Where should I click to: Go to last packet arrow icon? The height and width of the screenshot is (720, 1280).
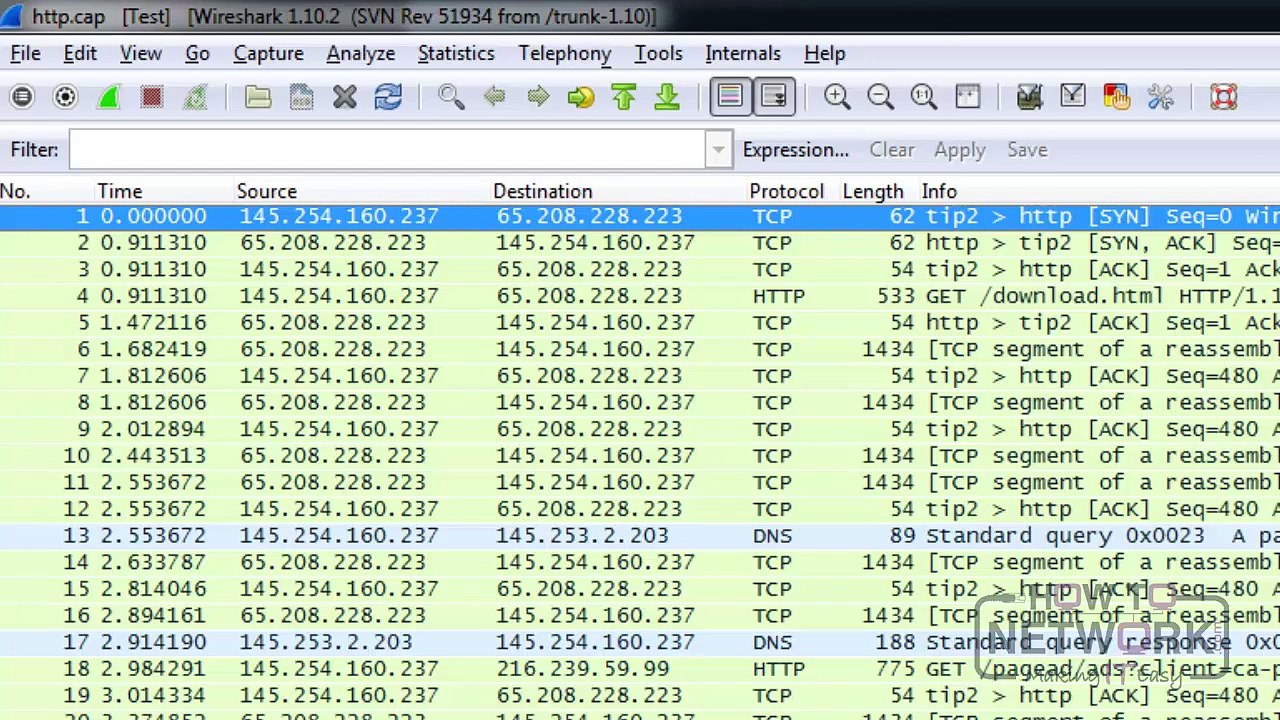click(x=667, y=97)
